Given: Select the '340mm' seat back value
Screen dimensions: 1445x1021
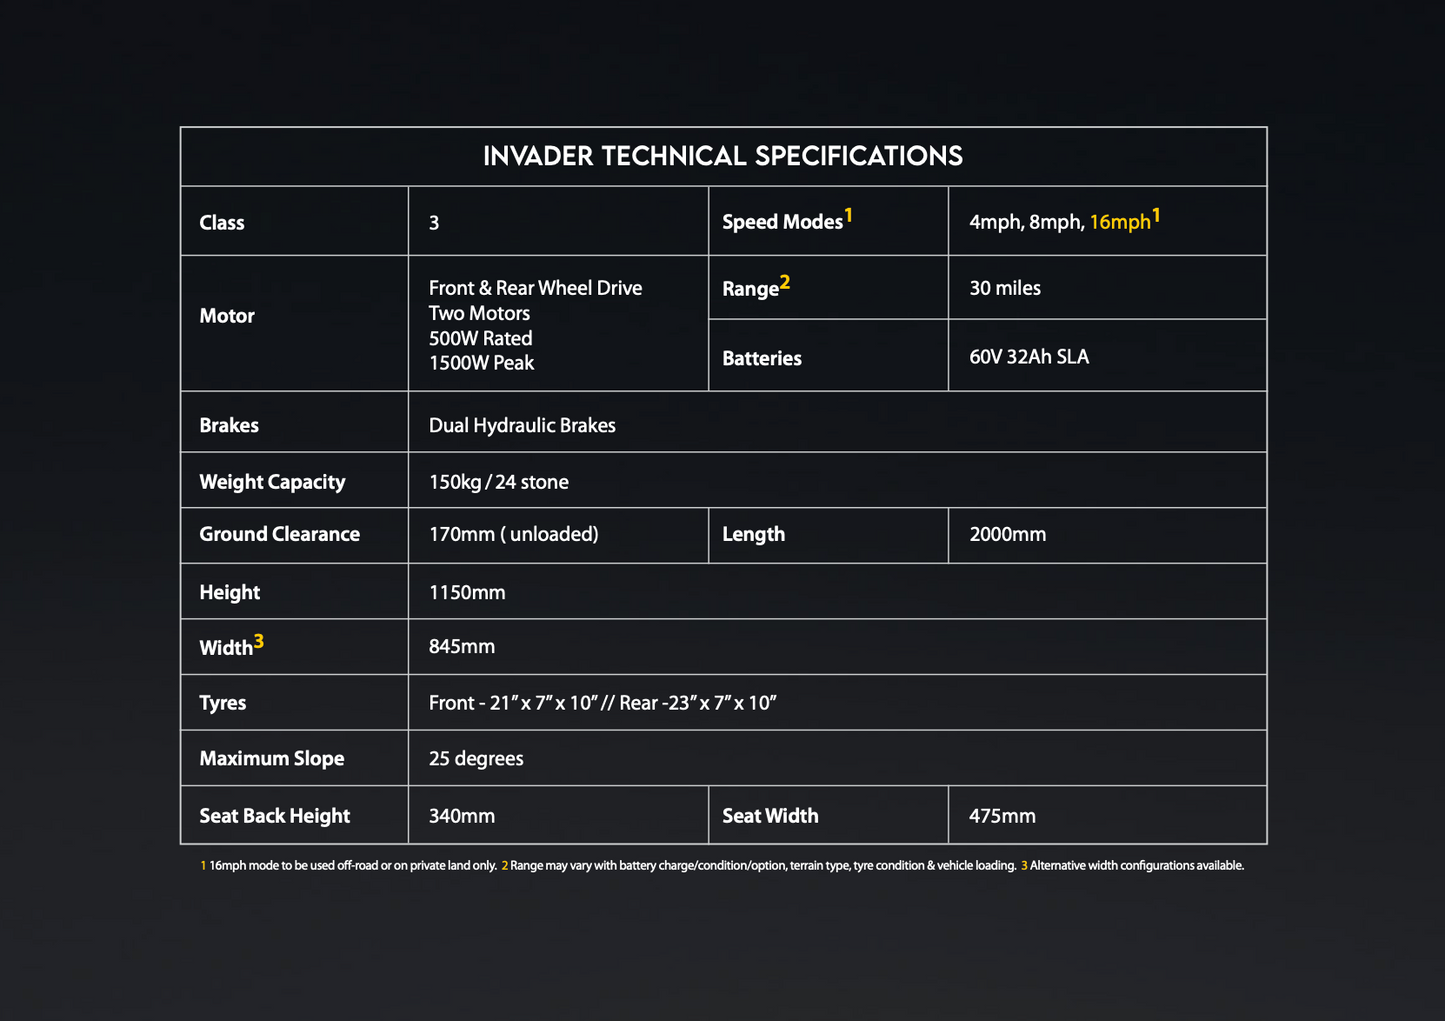Looking at the screenshot, I should (462, 816).
